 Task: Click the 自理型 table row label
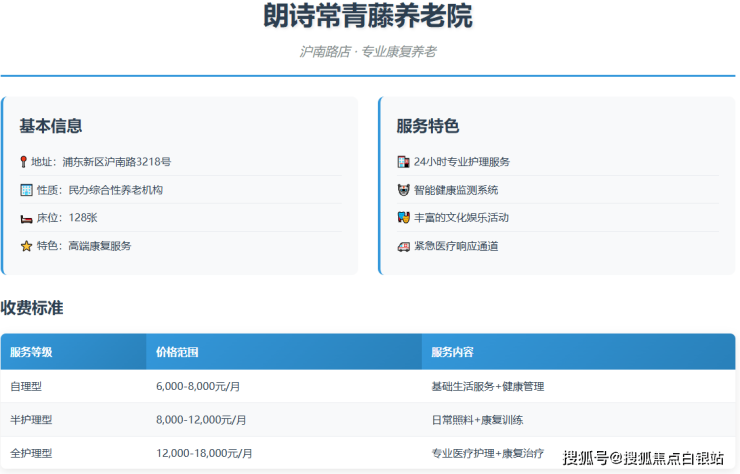[x=26, y=386]
